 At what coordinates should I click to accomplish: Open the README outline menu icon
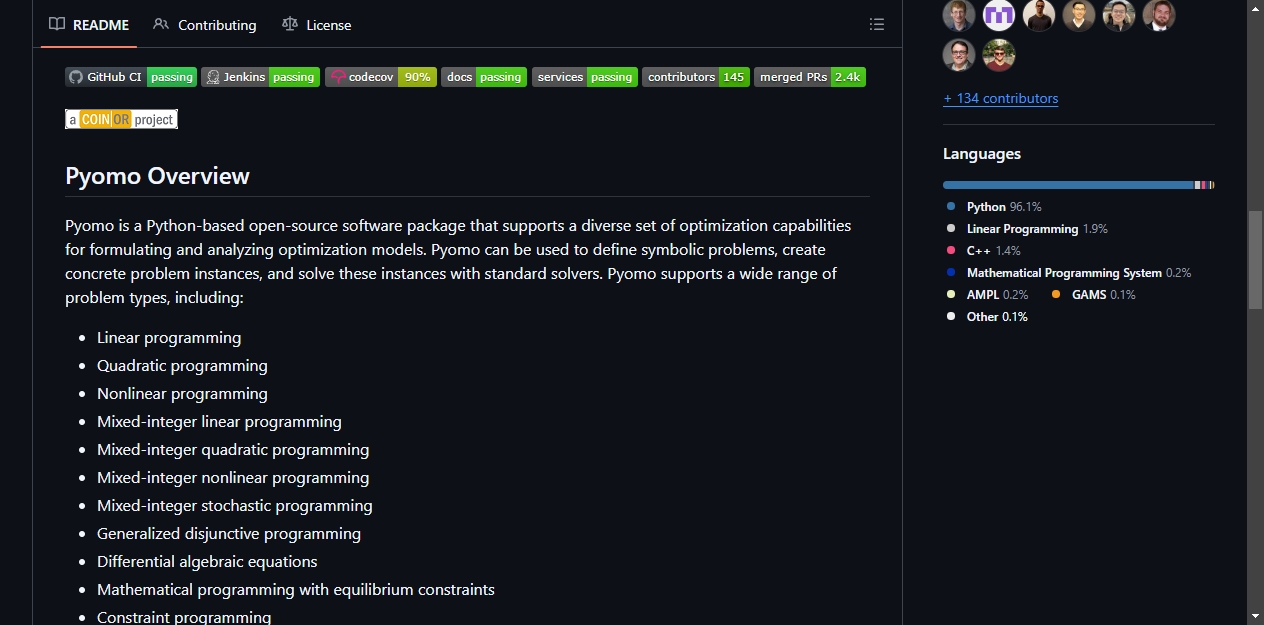[x=877, y=25]
